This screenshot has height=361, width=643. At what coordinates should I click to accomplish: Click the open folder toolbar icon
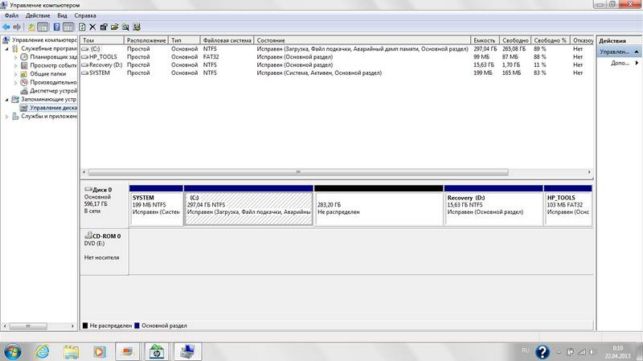[114, 27]
